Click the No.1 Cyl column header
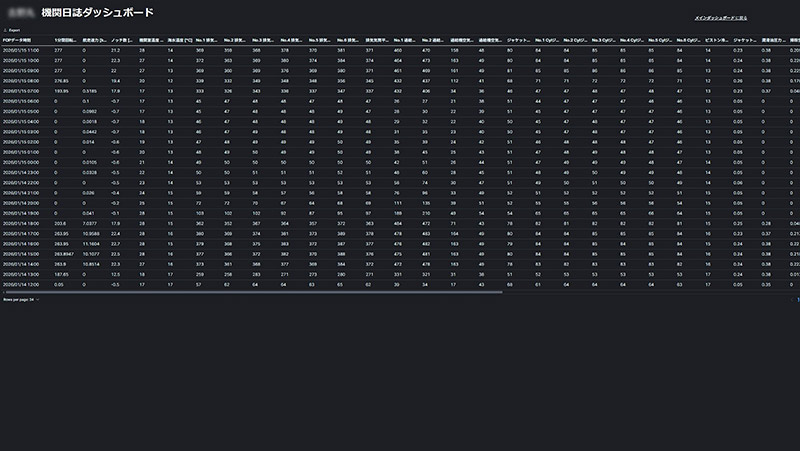The width and height of the screenshot is (800, 451). 548,40
